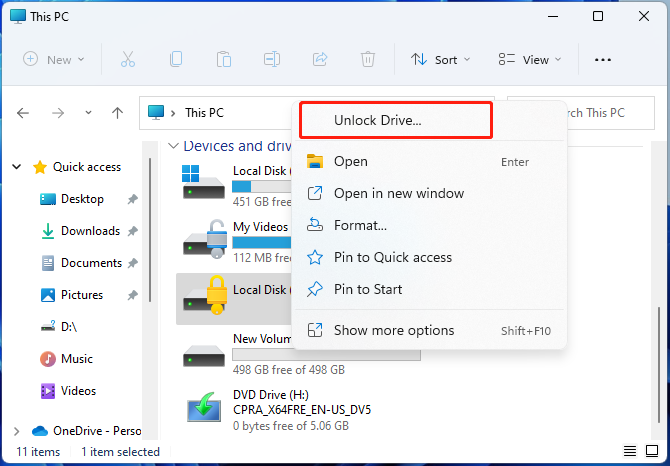Click the This PC computer icon in address bar
The width and height of the screenshot is (670, 466).
[156, 112]
